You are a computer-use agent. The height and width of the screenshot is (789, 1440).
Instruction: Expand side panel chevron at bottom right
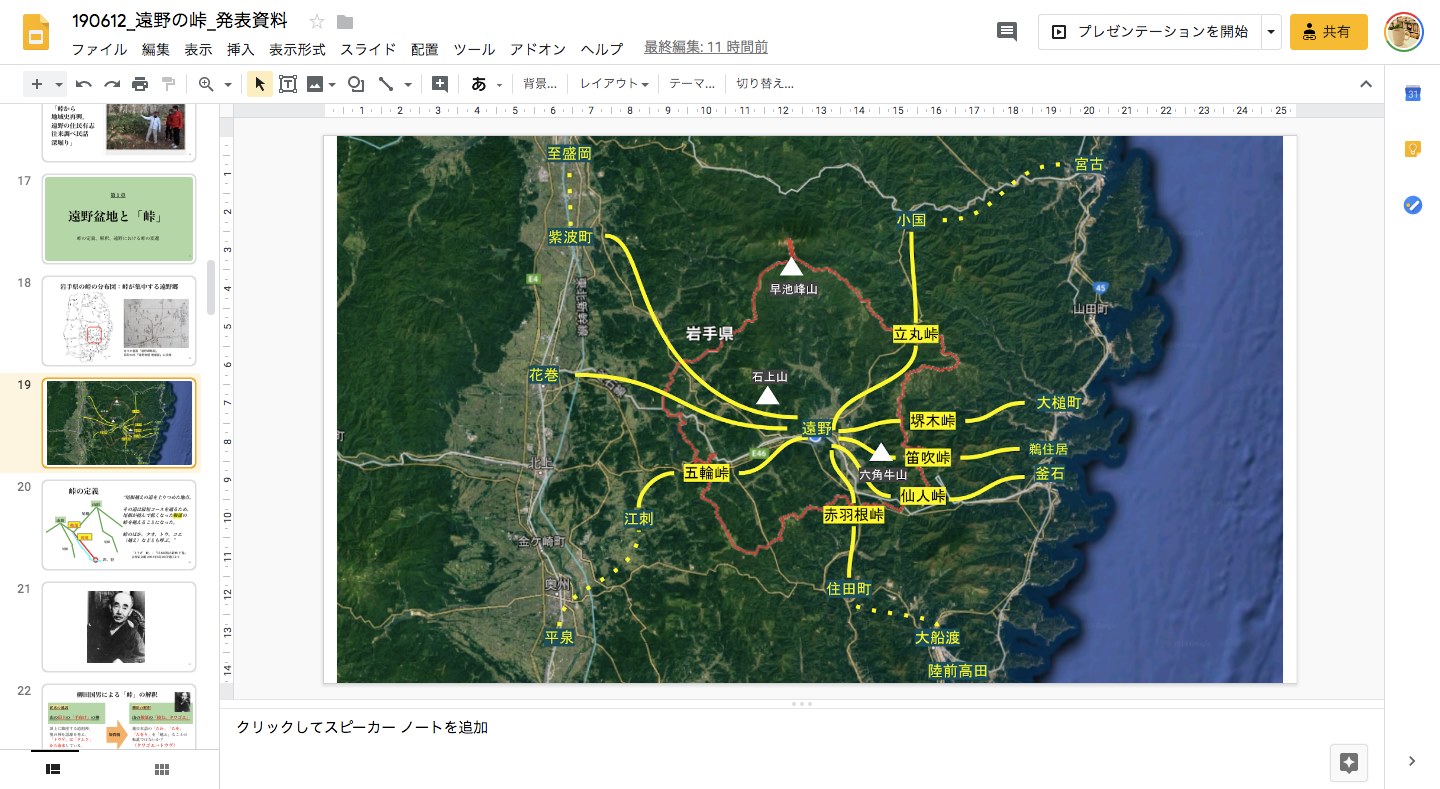pos(1412,761)
